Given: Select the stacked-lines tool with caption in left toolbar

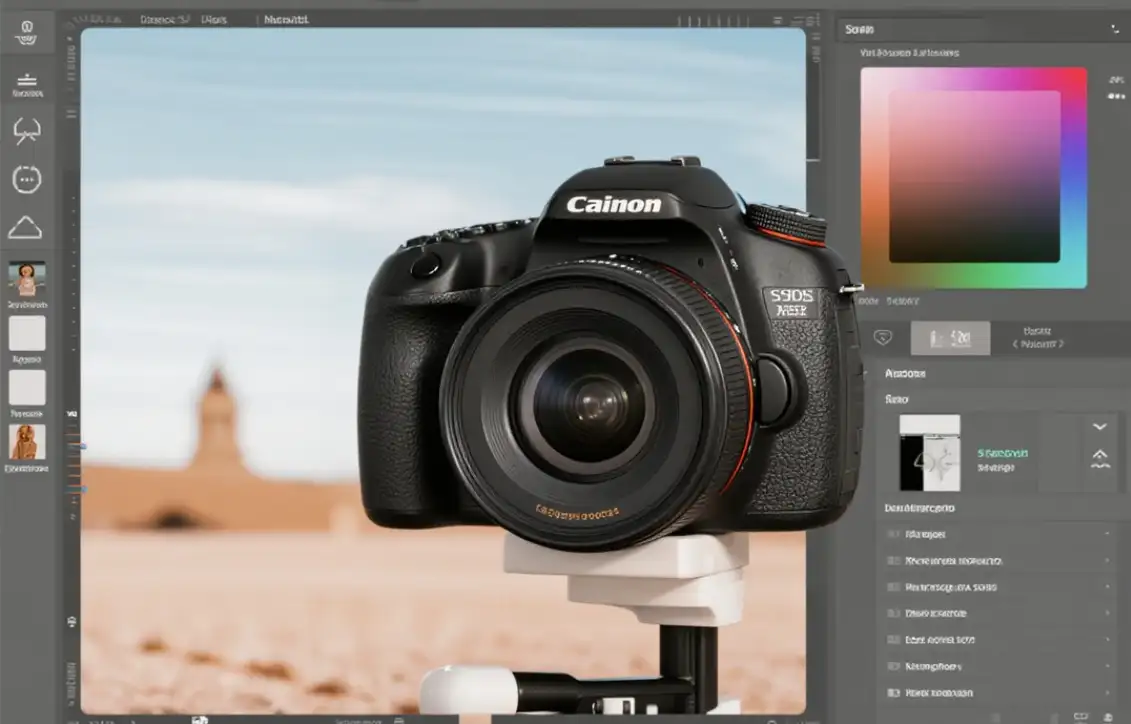Looking at the screenshot, I should (27, 84).
